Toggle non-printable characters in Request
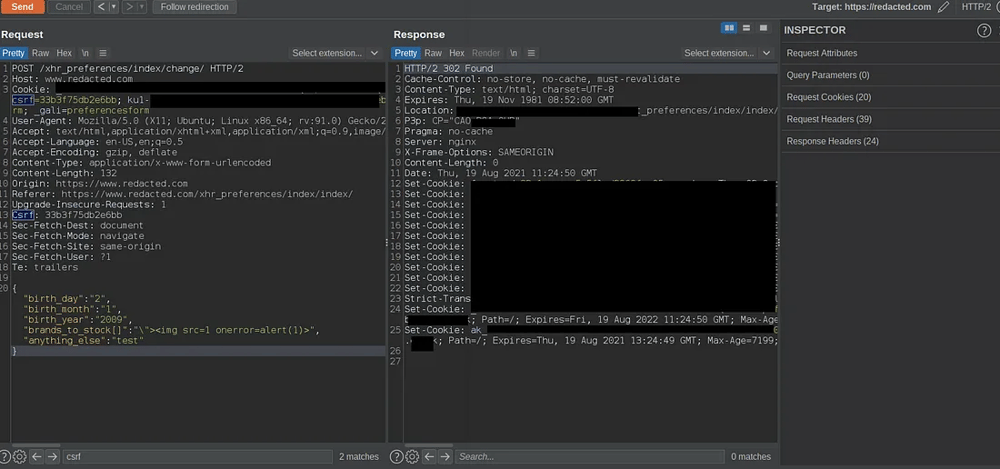This screenshot has width=1000, height=469. [85, 53]
